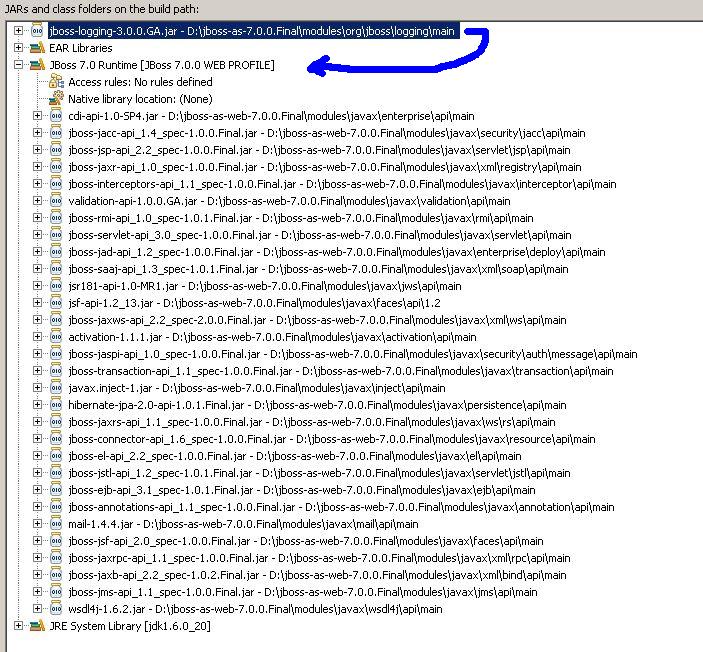This screenshot has width=703, height=652.
Task: Click the jar icon for jboss-jaxws-api
Action: click(56, 320)
